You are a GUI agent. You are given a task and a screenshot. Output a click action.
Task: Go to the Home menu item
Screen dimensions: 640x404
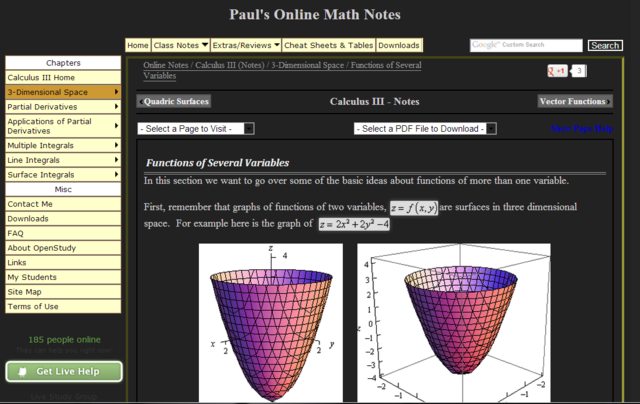[x=138, y=45]
